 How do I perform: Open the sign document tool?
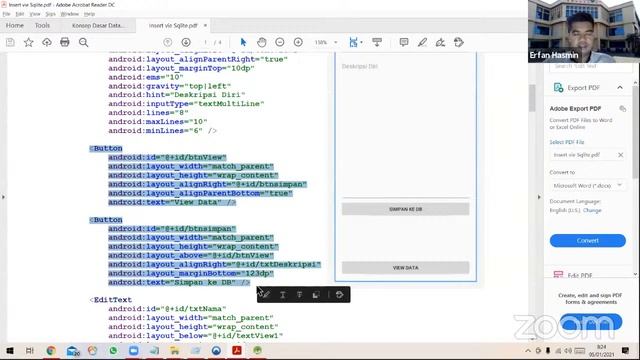point(440,42)
